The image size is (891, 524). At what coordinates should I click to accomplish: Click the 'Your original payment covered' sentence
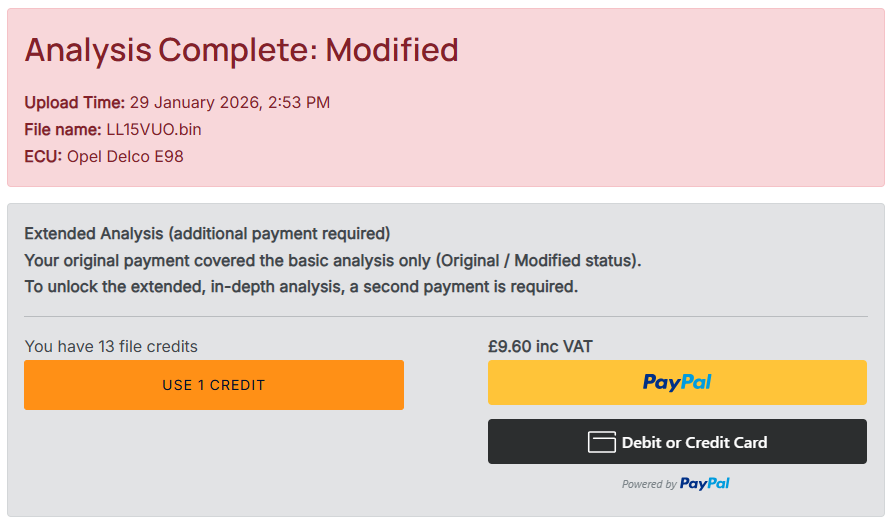332,260
